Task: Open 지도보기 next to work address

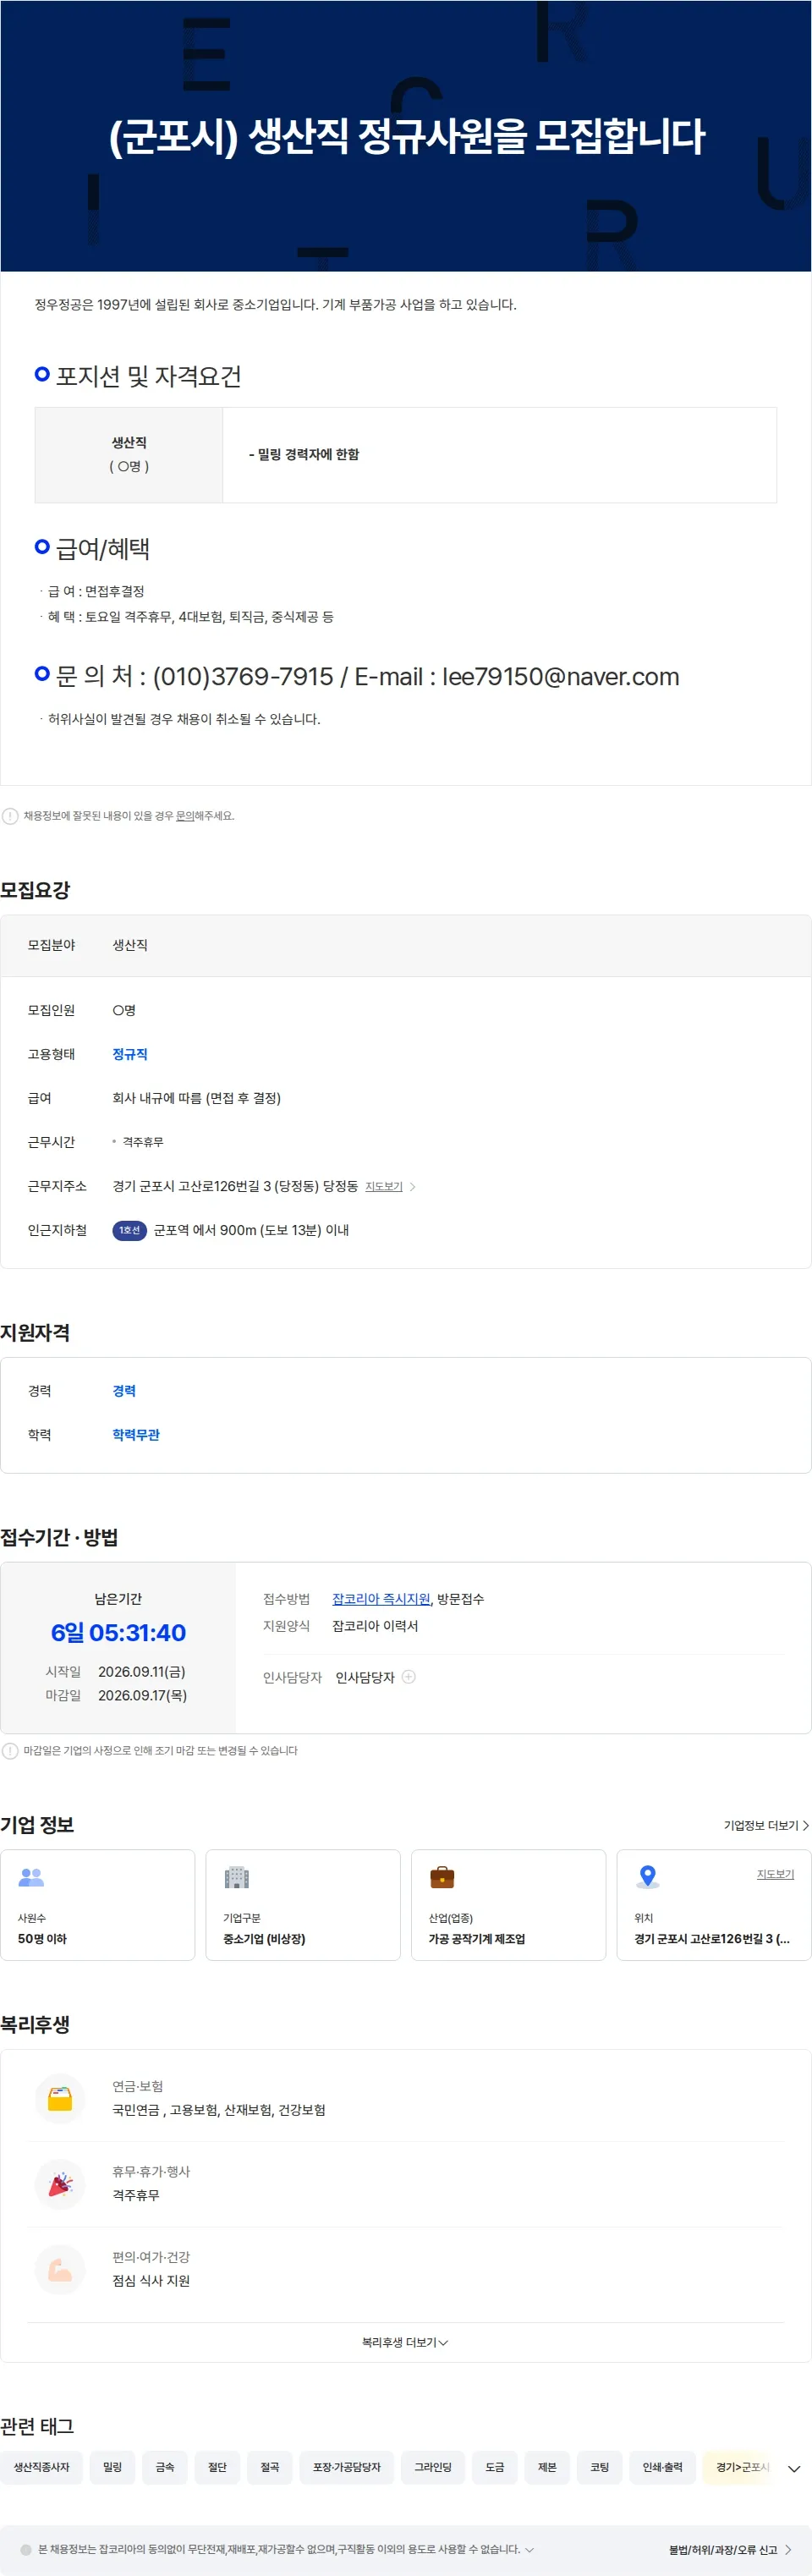Action: click(384, 1187)
